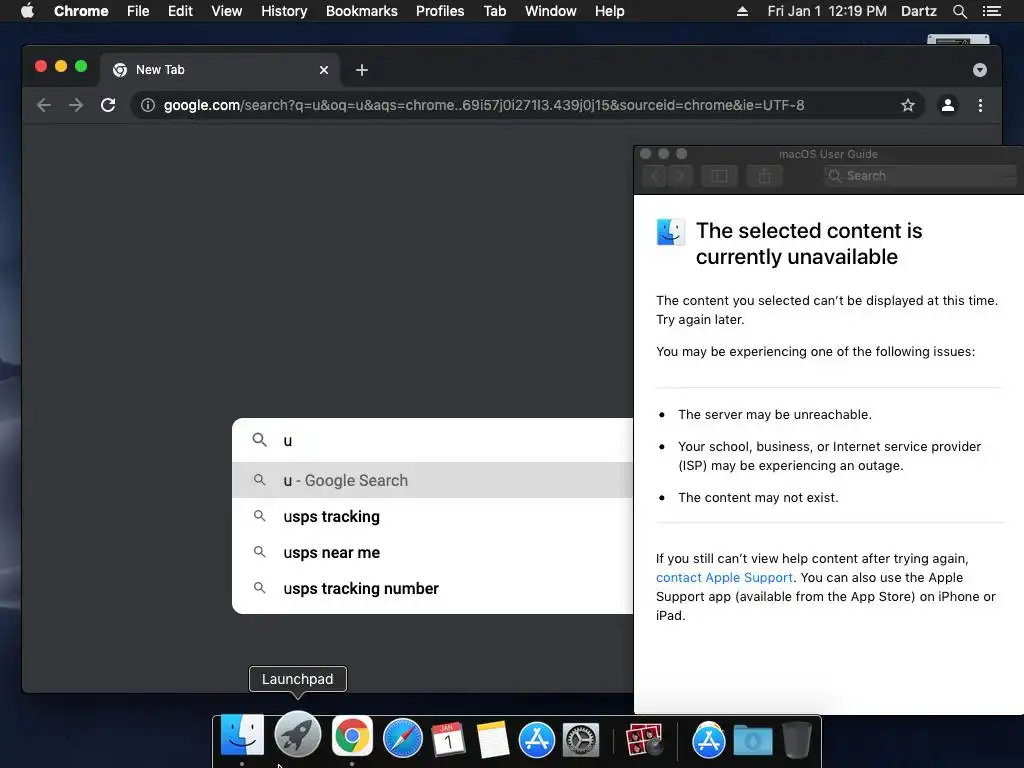Close the New Tab tab

(x=324, y=70)
